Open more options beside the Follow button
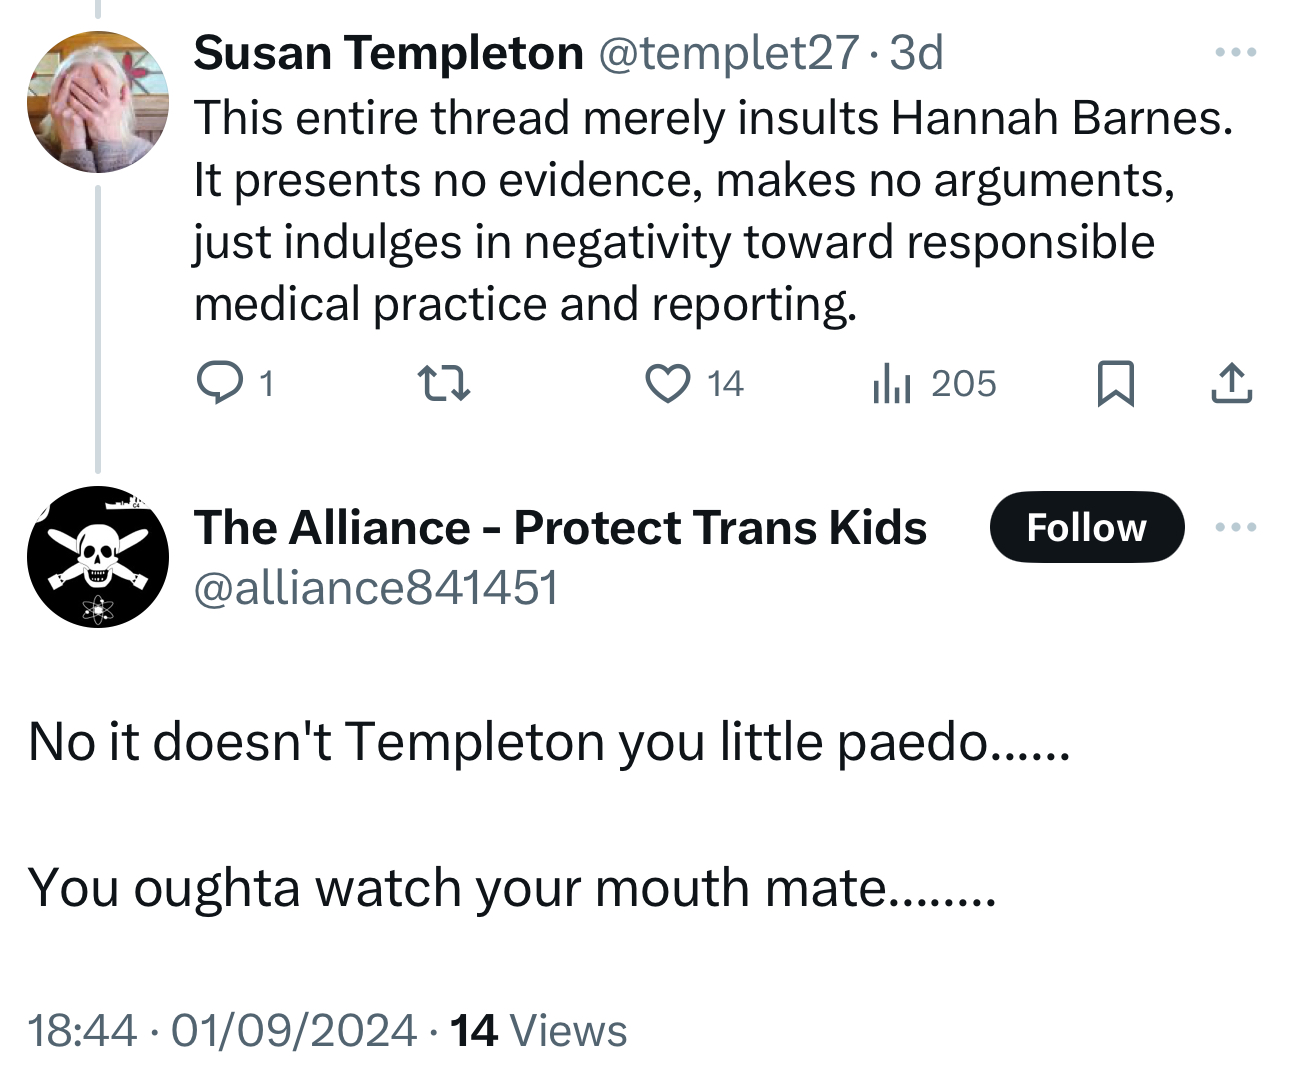 pyautogui.click(x=1235, y=527)
